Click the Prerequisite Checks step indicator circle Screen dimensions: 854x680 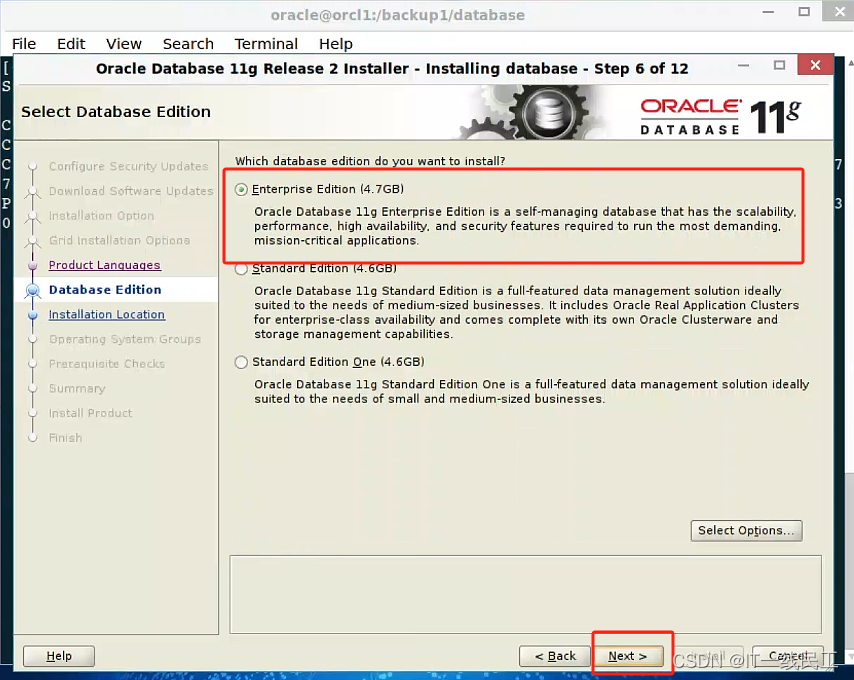(x=32, y=364)
